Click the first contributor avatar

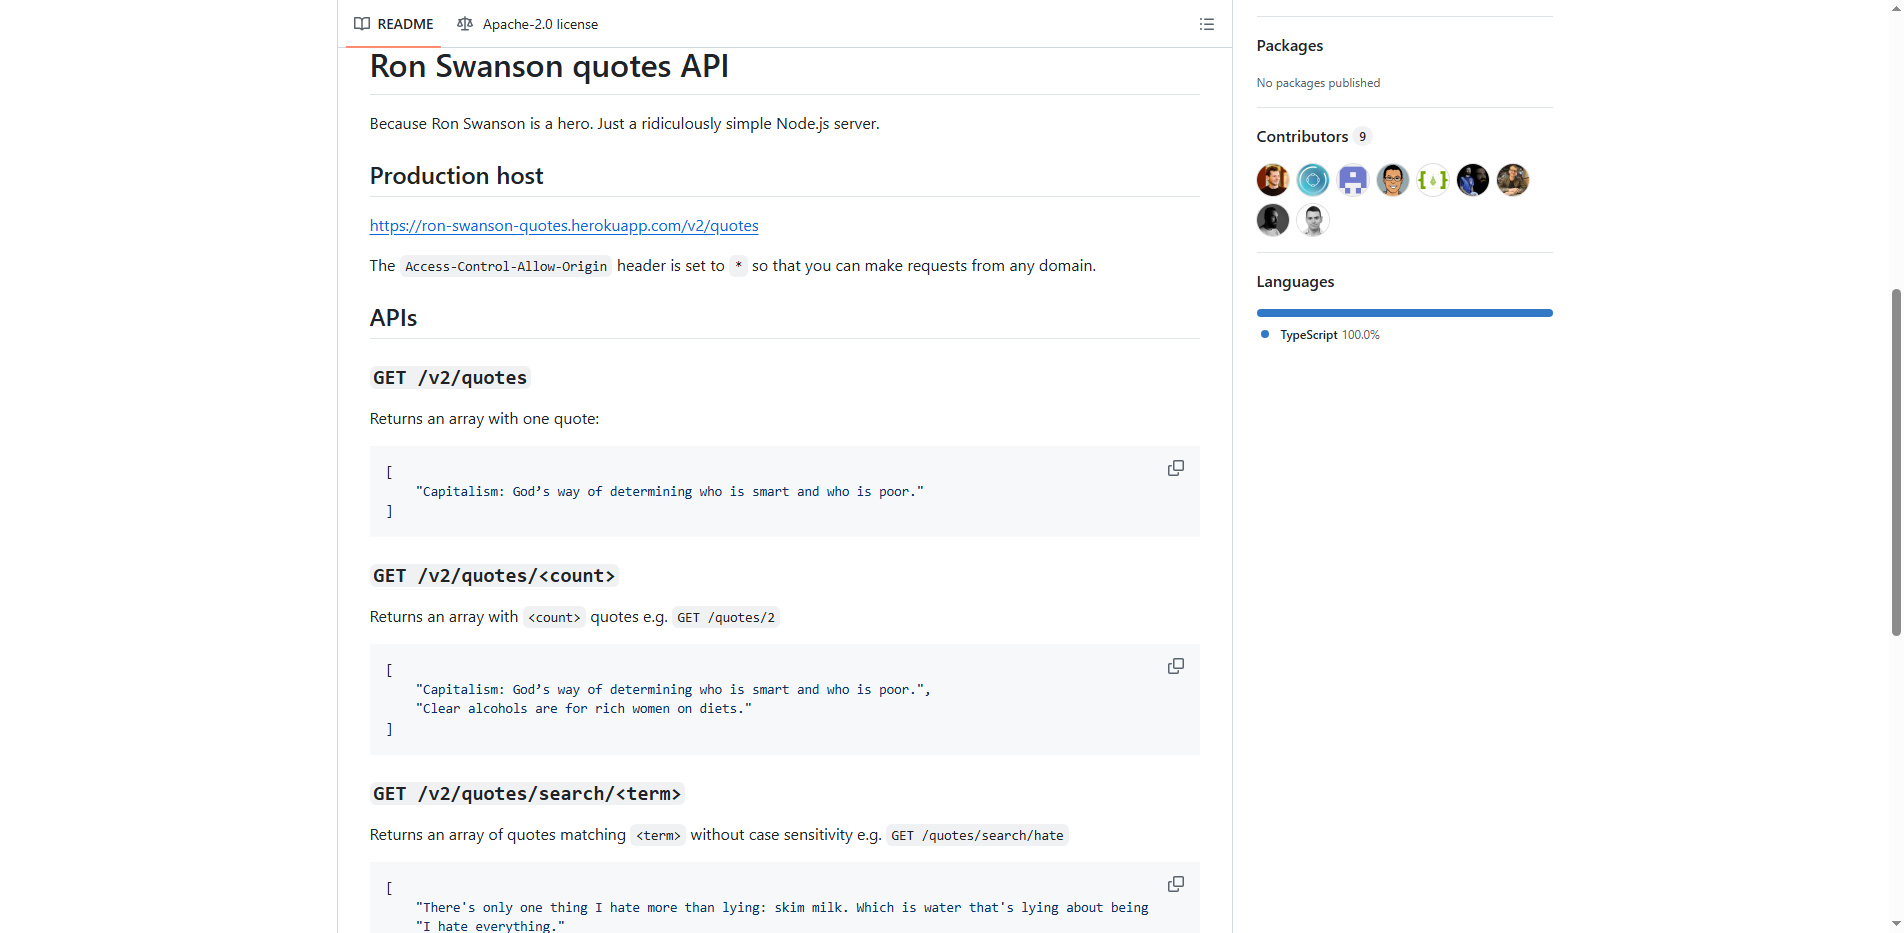click(1272, 180)
